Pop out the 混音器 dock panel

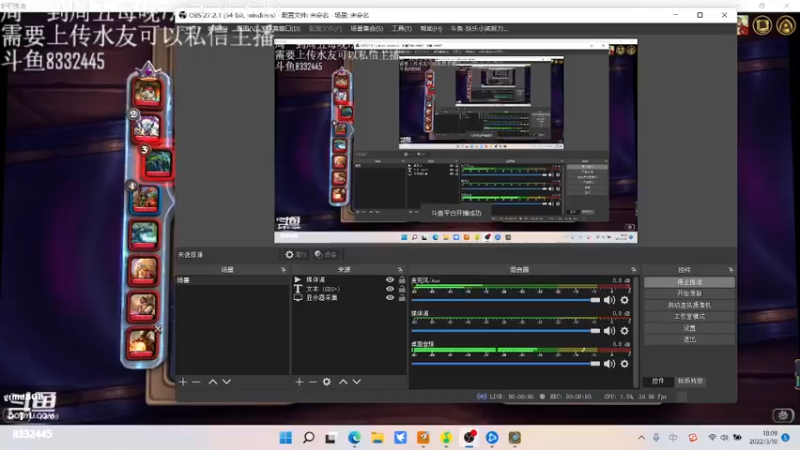click(634, 269)
